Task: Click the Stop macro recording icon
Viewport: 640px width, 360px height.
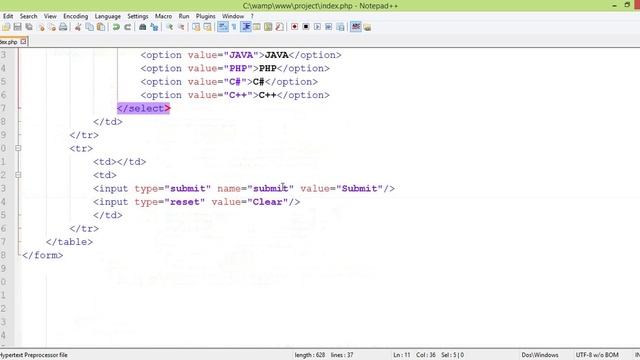Action: (306, 27)
